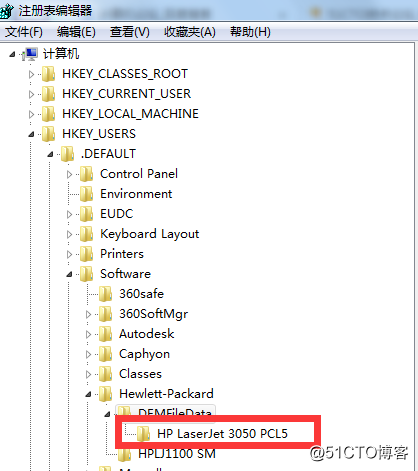Collapse the 计算机 root node
Viewport: 418px width, 471px height.
(12, 54)
